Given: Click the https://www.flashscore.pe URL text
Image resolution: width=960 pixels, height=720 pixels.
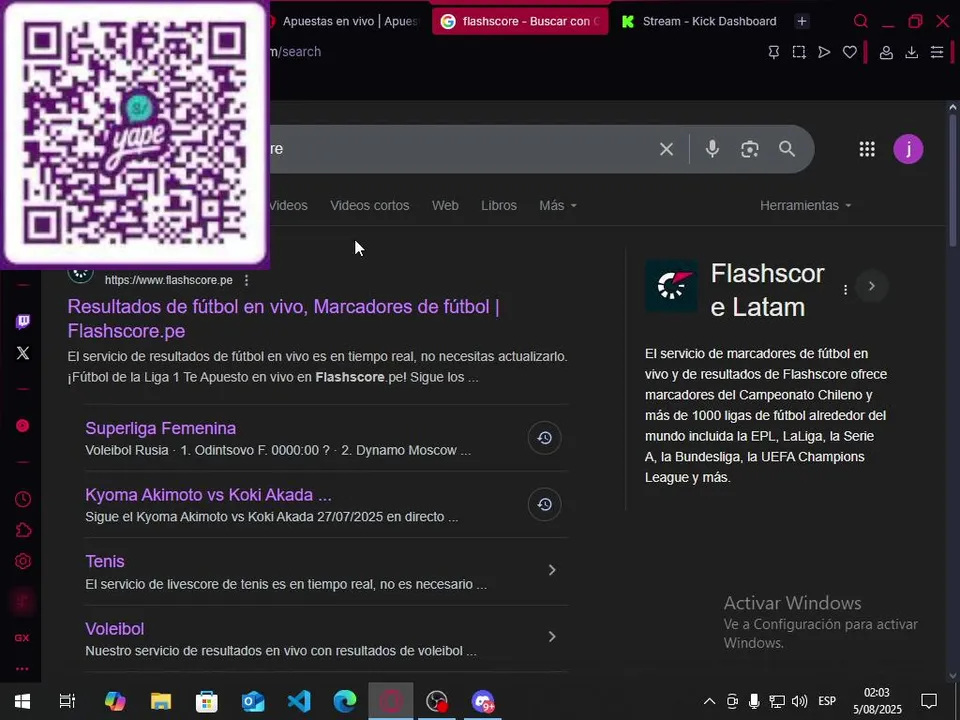Looking at the screenshot, I should click(x=168, y=280).
